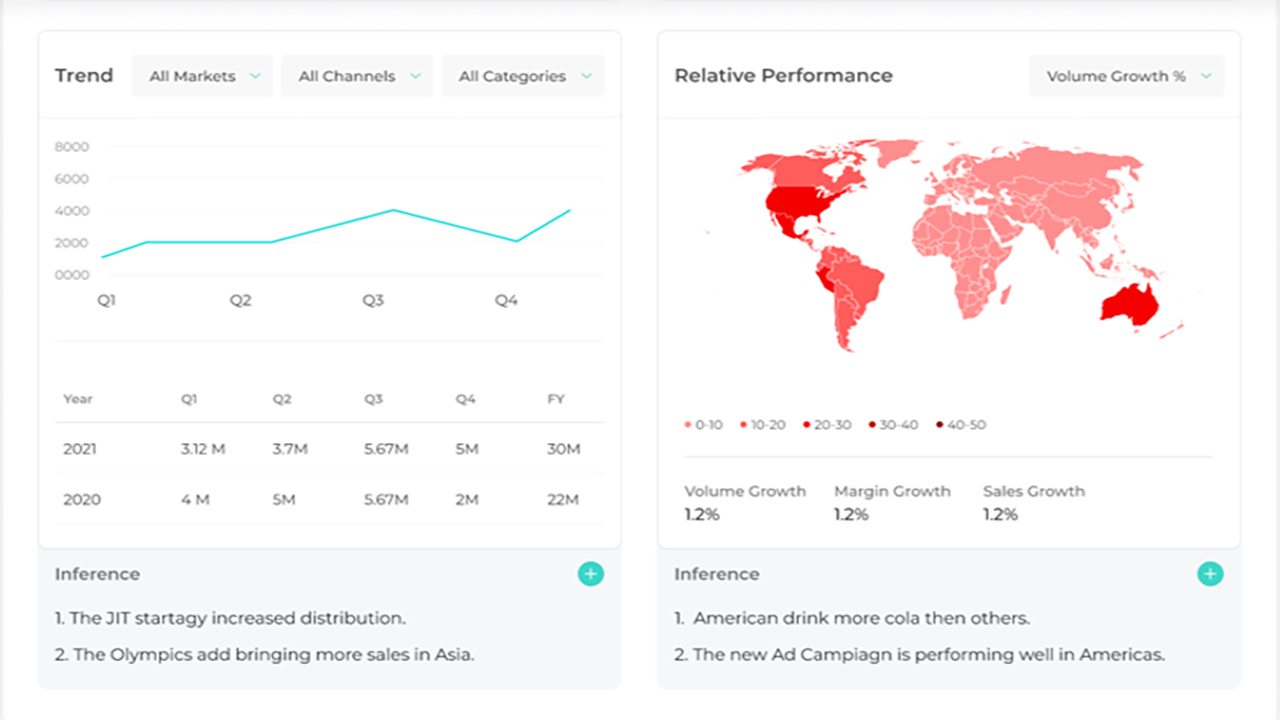Image resolution: width=1280 pixels, height=720 pixels.
Task: Toggle the 30-40 legend entry
Action: pos(893,425)
